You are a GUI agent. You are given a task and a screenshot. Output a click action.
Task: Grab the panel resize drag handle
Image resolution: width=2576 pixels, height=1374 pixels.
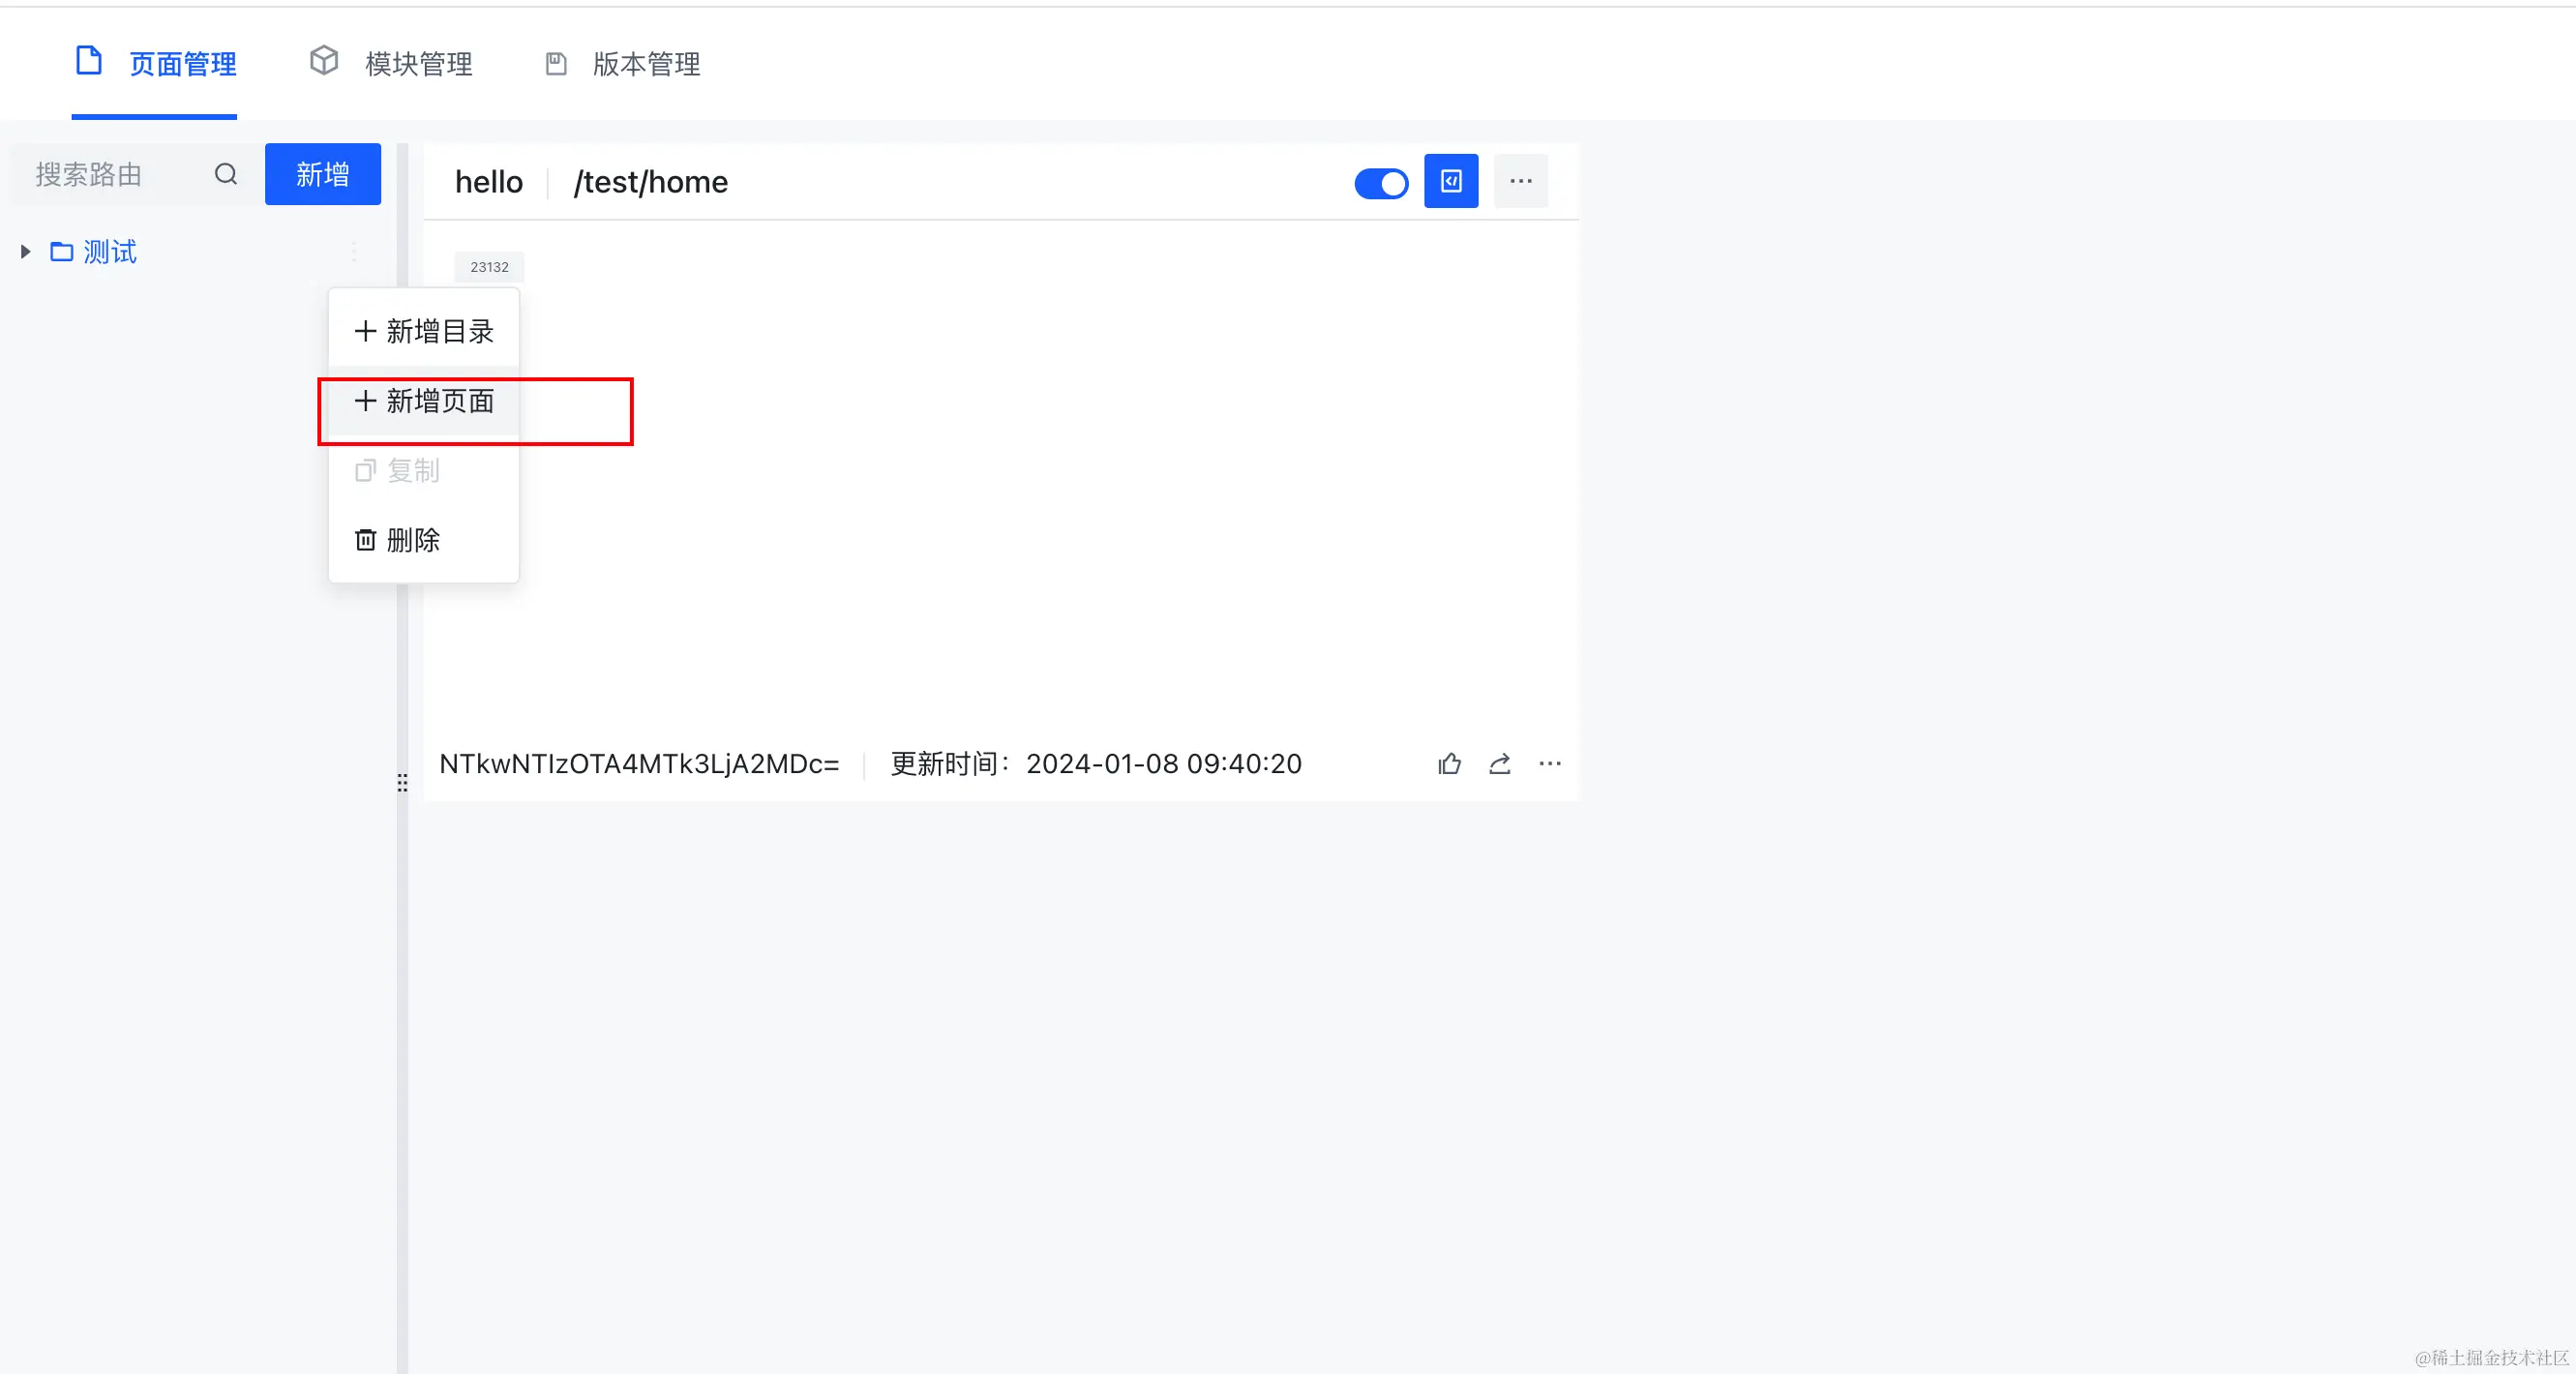coord(402,782)
